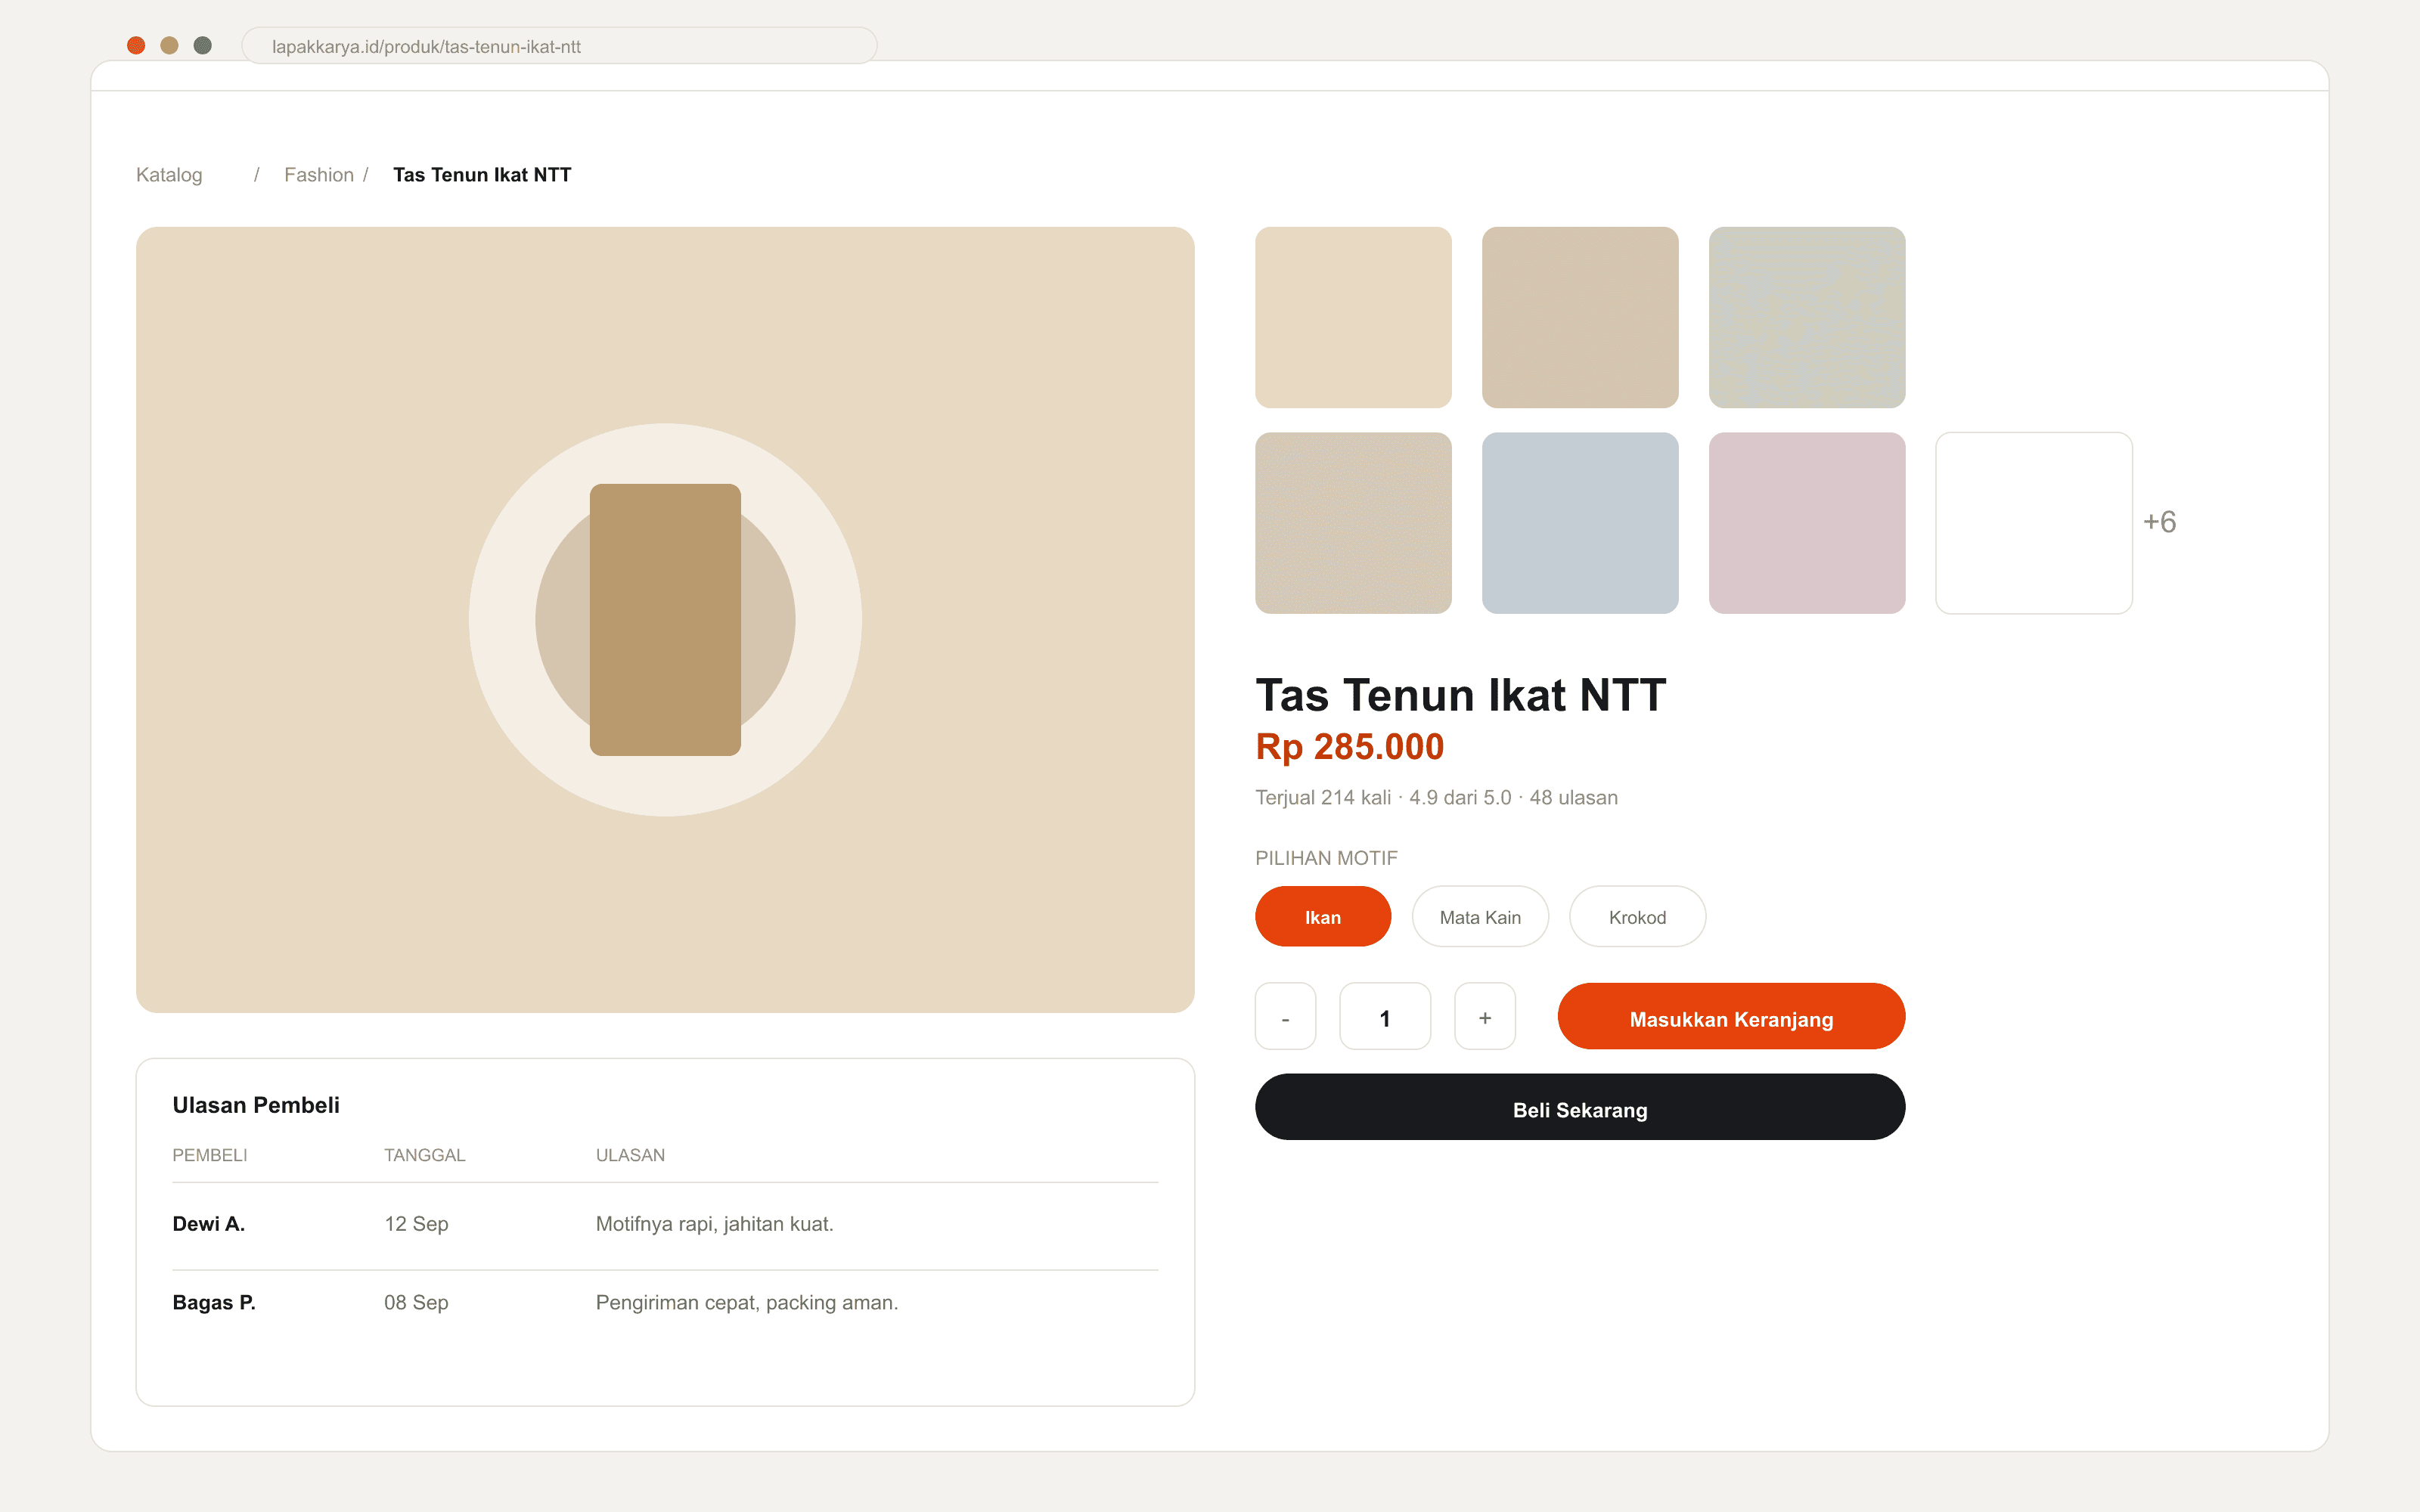The image size is (2420, 1512).
Task: Click the date 12 Sep
Action: pos(416,1224)
